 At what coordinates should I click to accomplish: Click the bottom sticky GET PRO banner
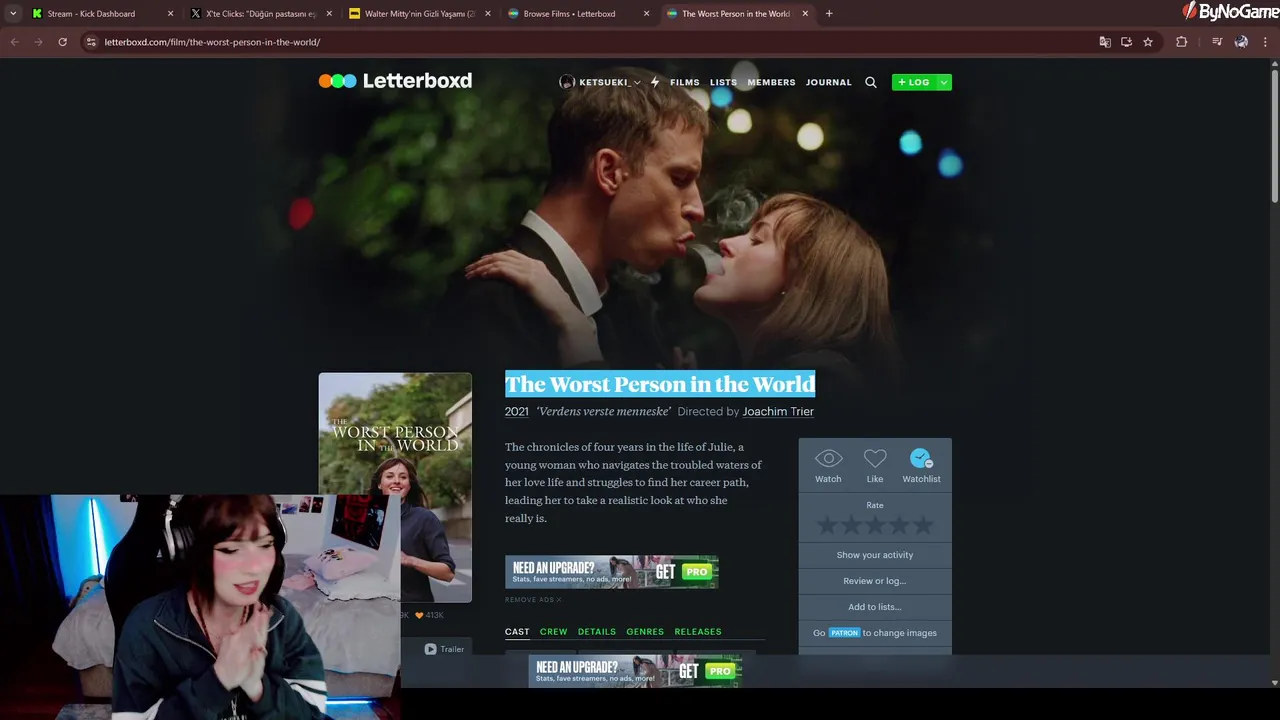(635, 670)
